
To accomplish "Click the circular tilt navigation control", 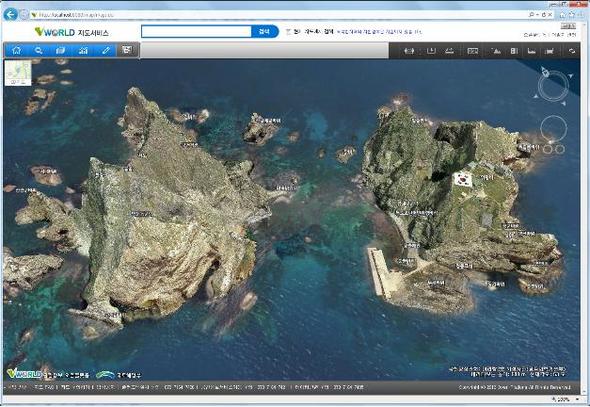I will [554, 129].
